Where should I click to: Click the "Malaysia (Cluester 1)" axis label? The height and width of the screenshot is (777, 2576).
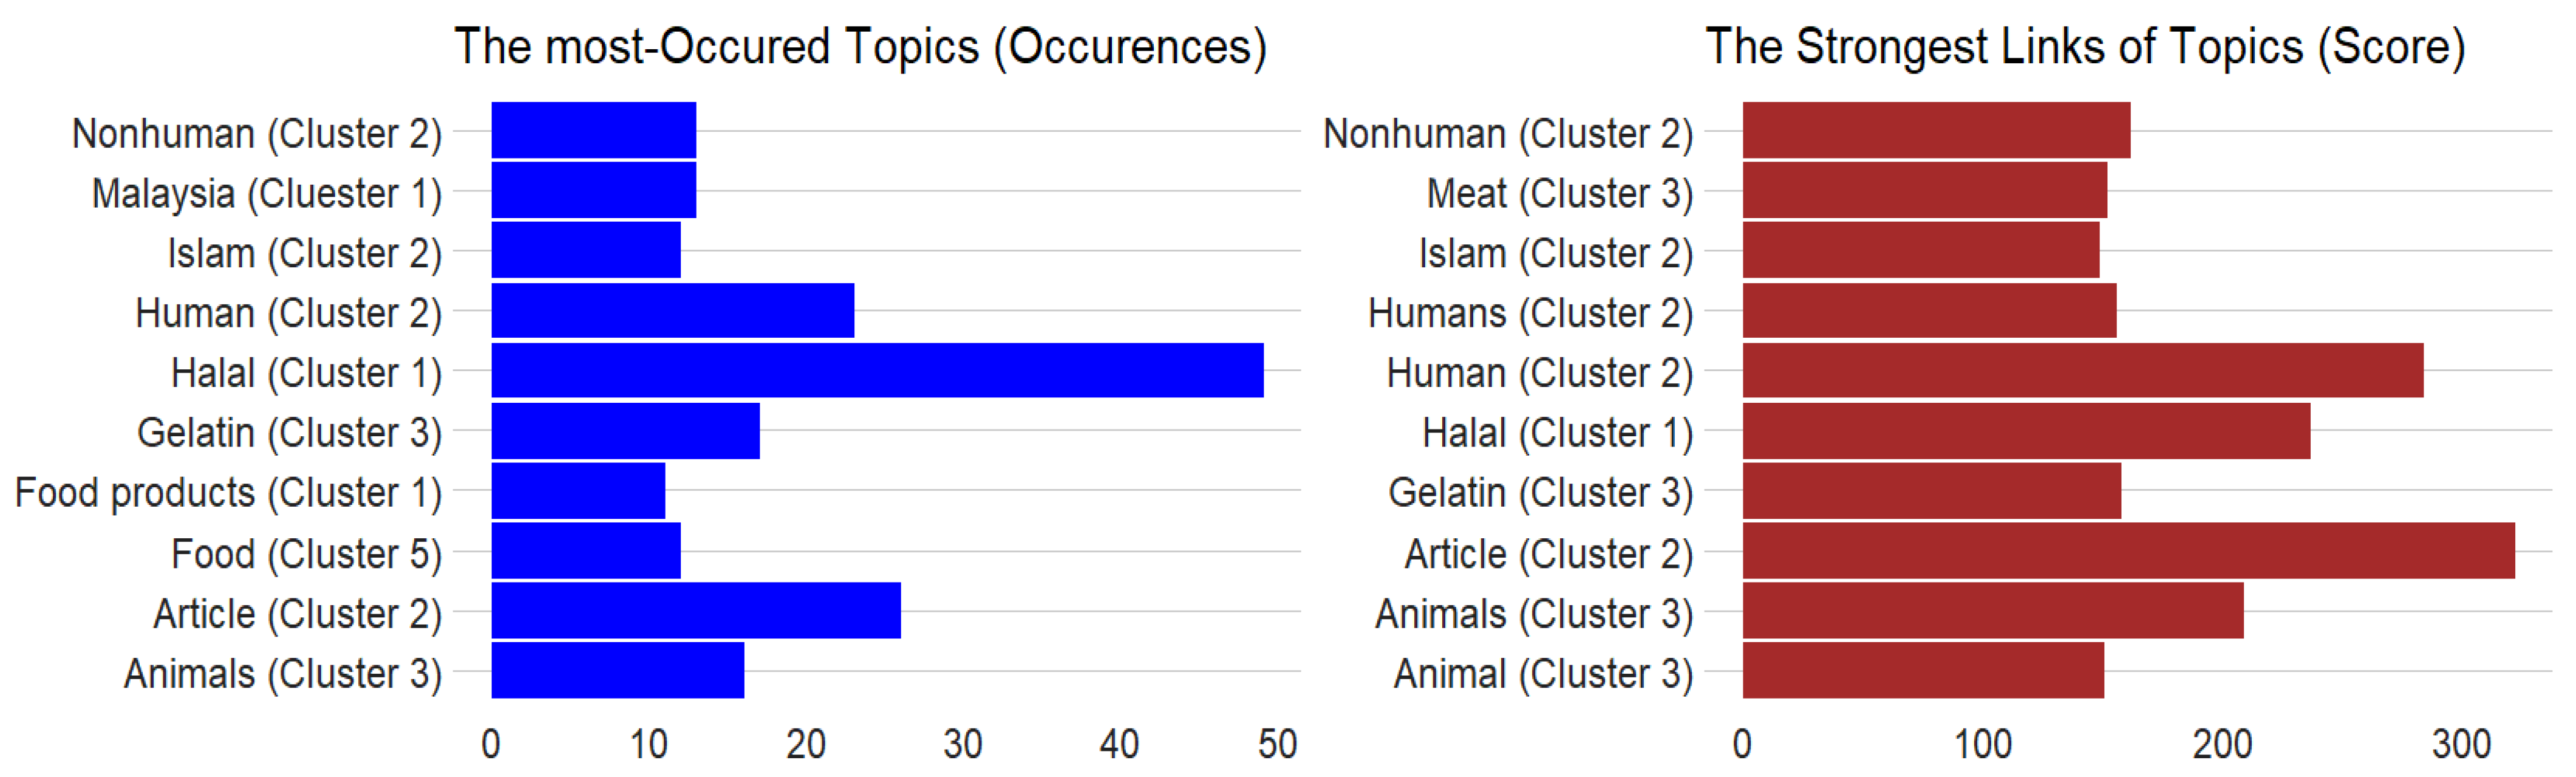[266, 193]
